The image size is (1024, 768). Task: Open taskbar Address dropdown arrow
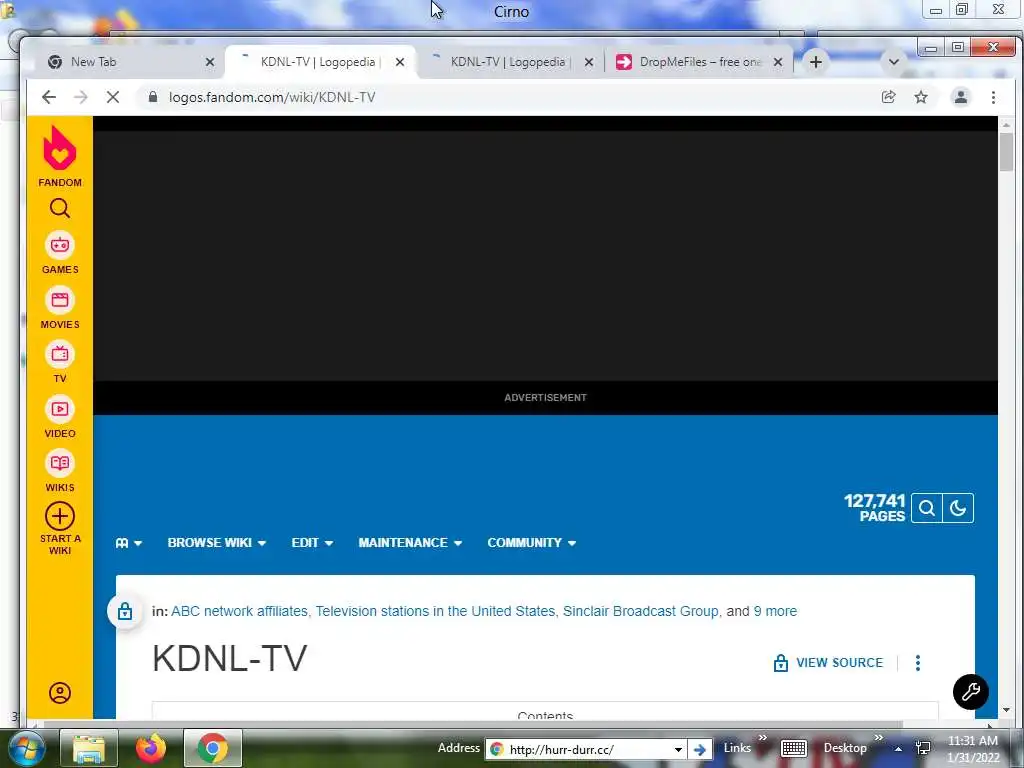click(679, 749)
